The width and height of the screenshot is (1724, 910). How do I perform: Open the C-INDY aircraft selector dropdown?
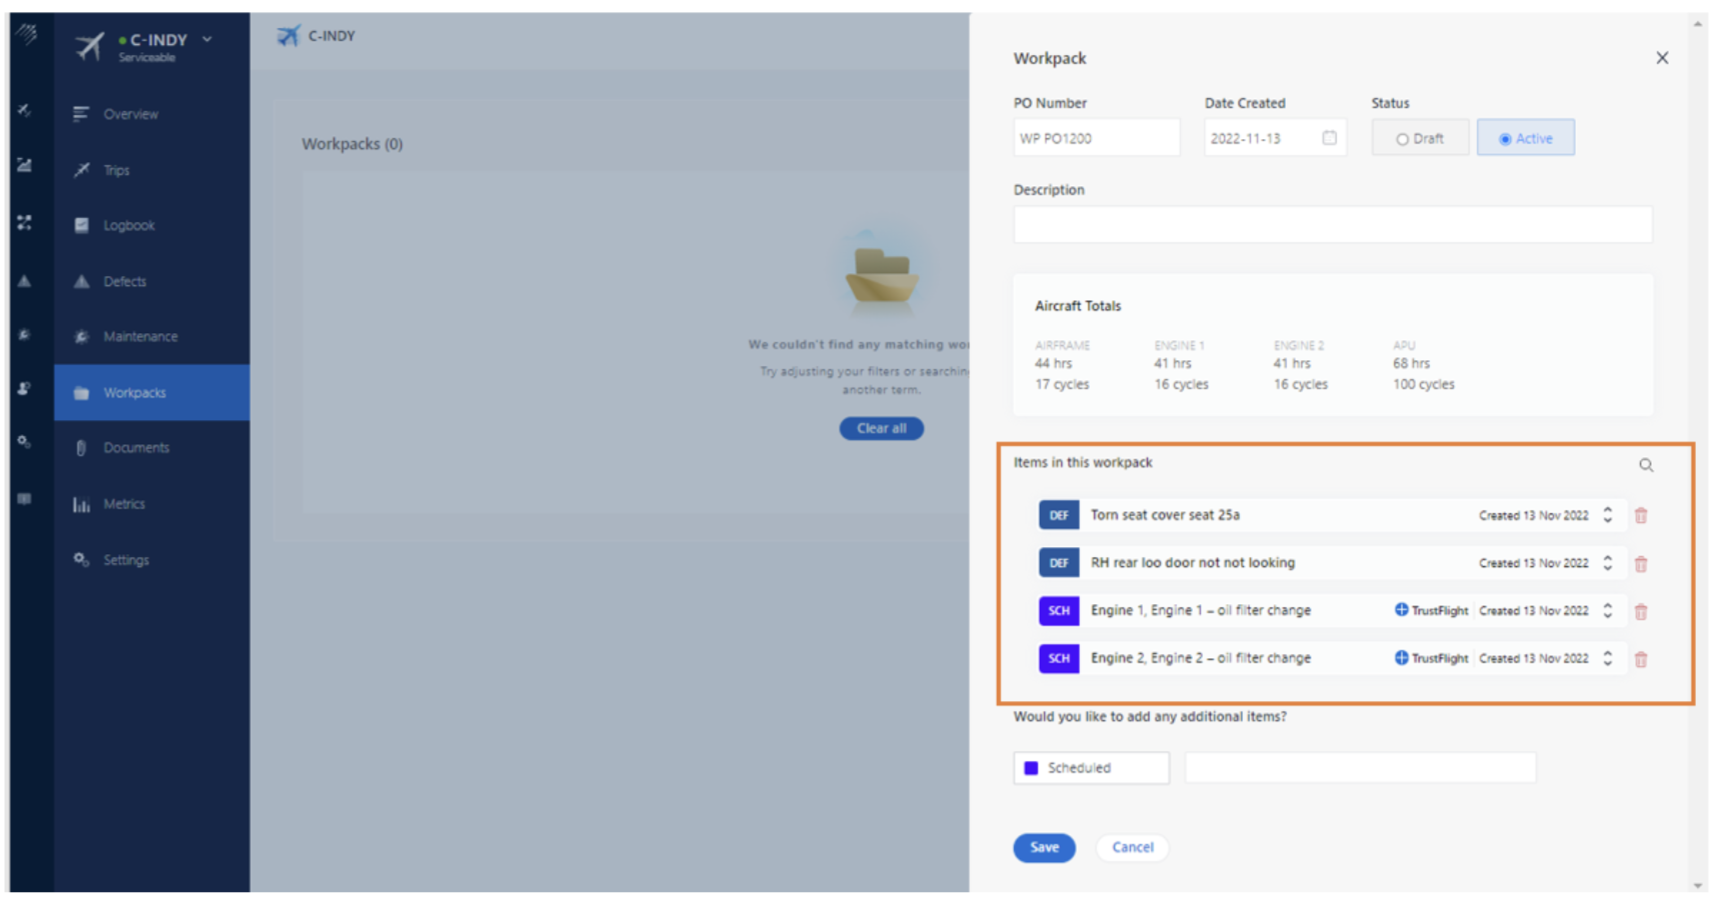coord(207,40)
